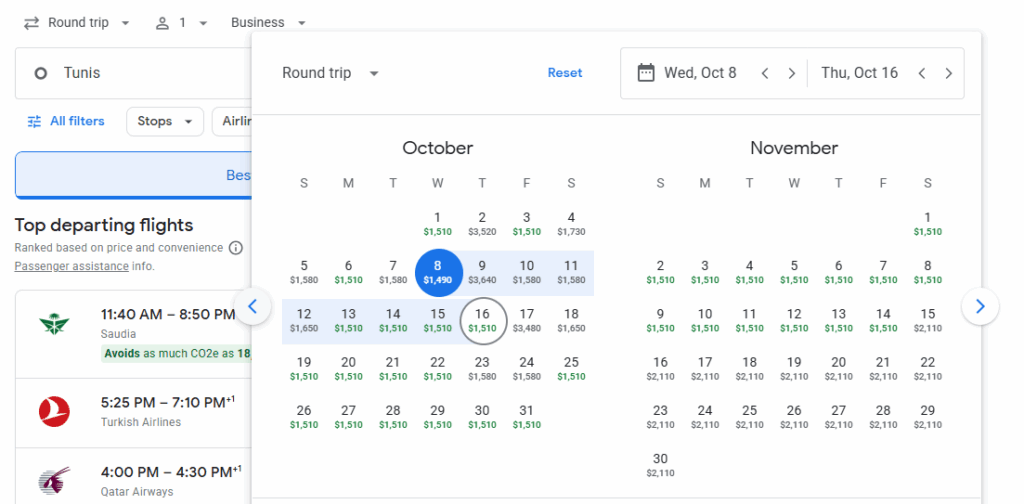Open the Passenger assistance link
The height and width of the screenshot is (504, 1024).
pos(71,267)
